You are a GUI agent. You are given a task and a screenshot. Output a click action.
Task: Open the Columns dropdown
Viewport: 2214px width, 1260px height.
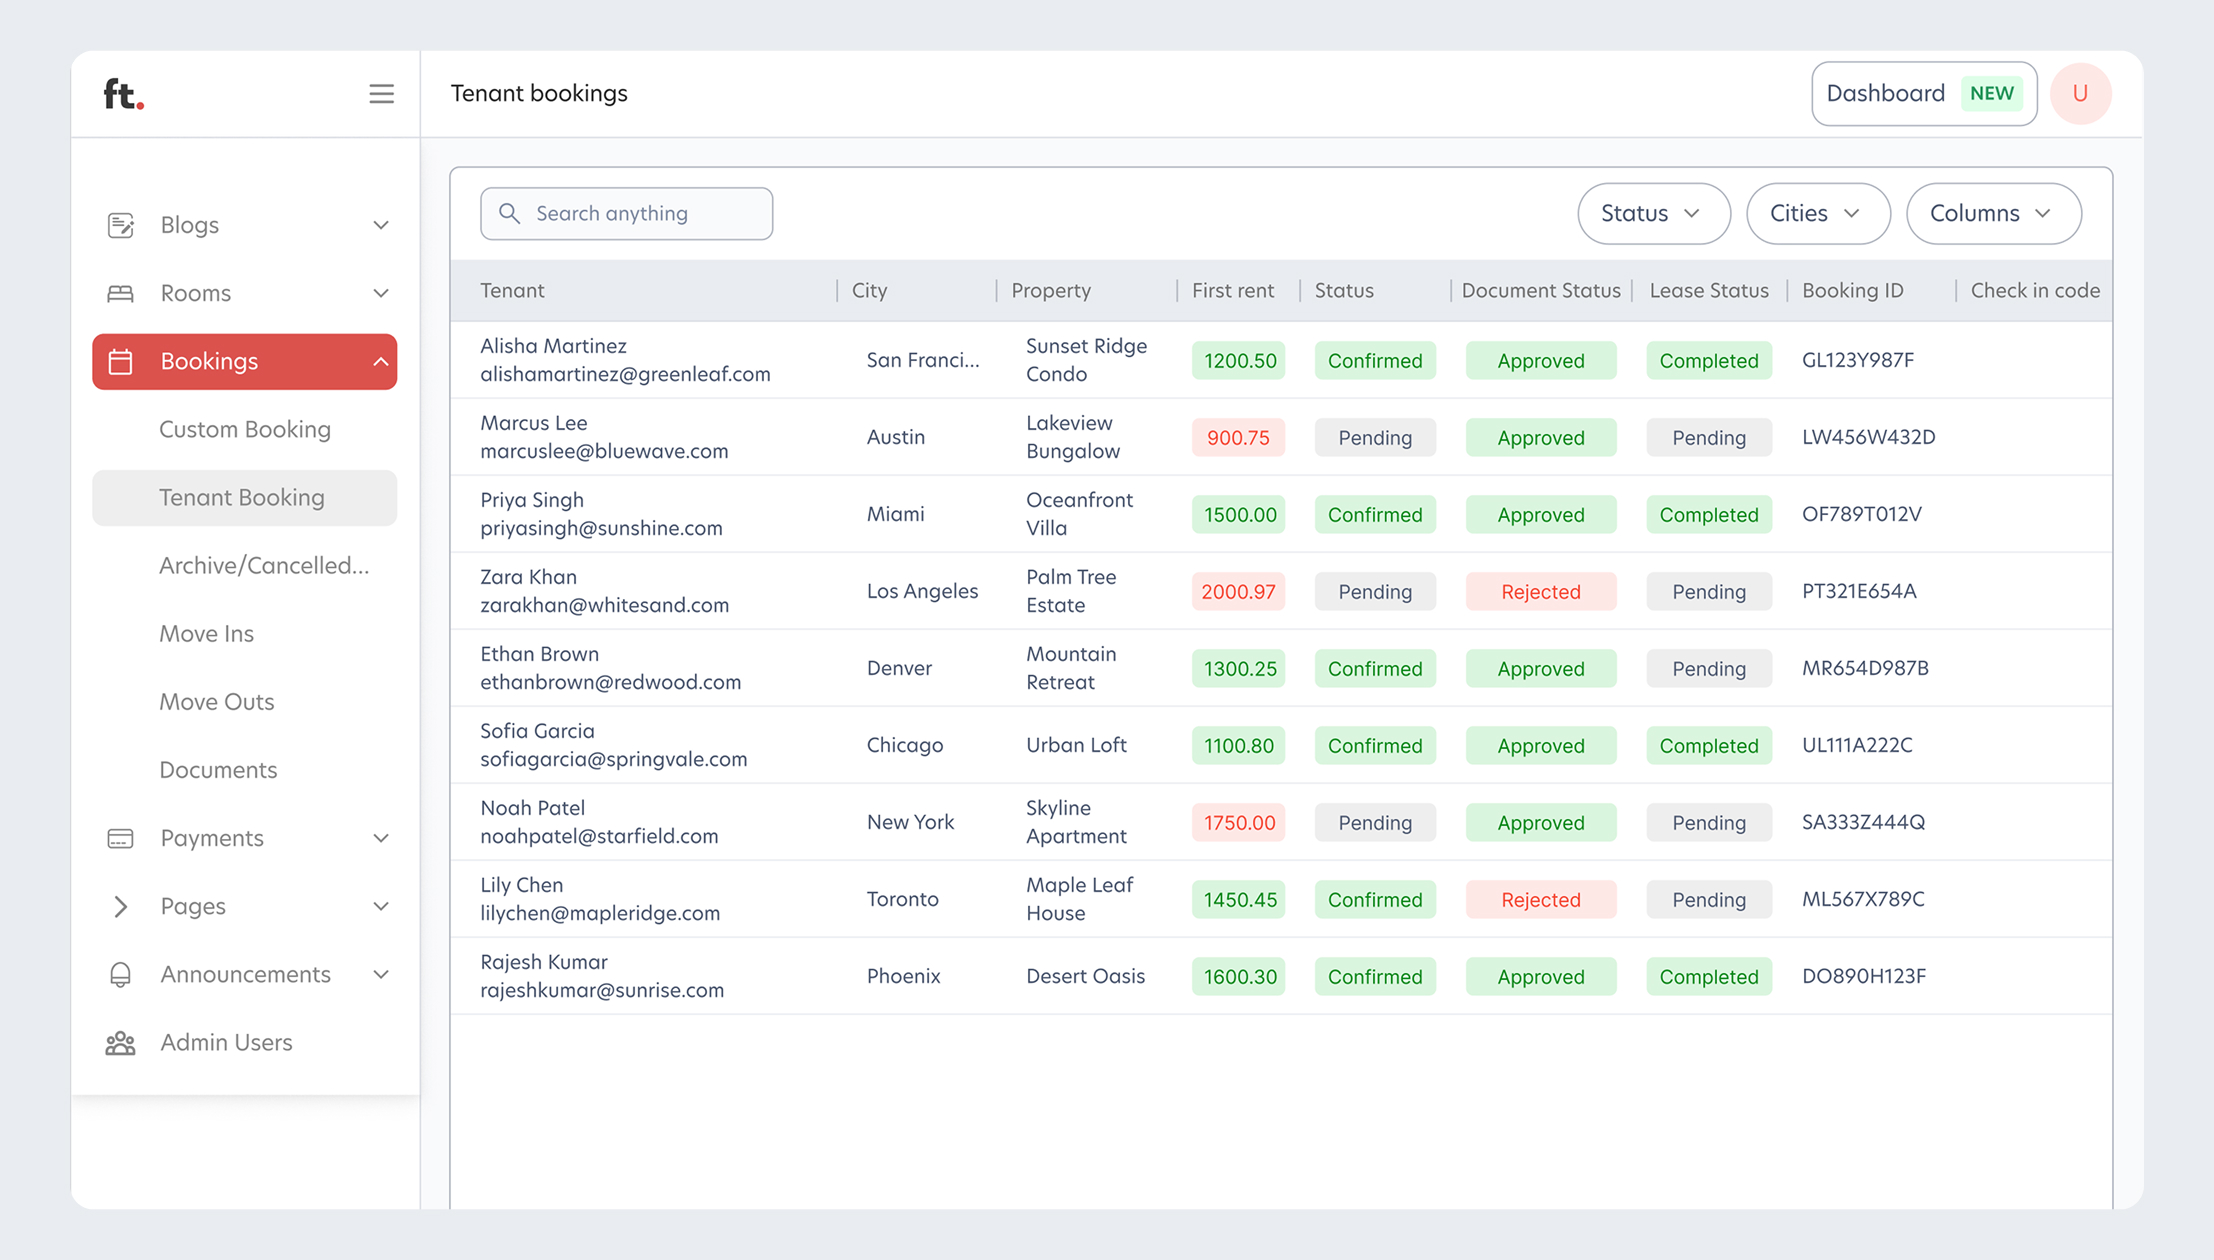pos(1993,213)
